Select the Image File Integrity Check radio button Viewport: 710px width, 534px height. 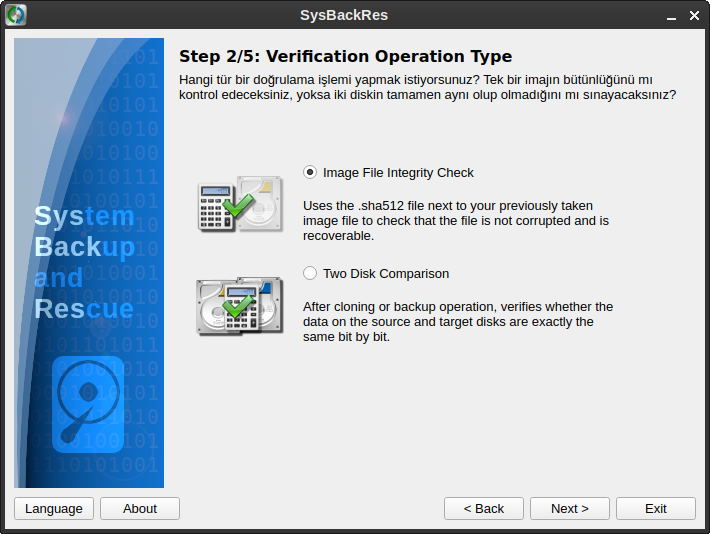[310, 172]
